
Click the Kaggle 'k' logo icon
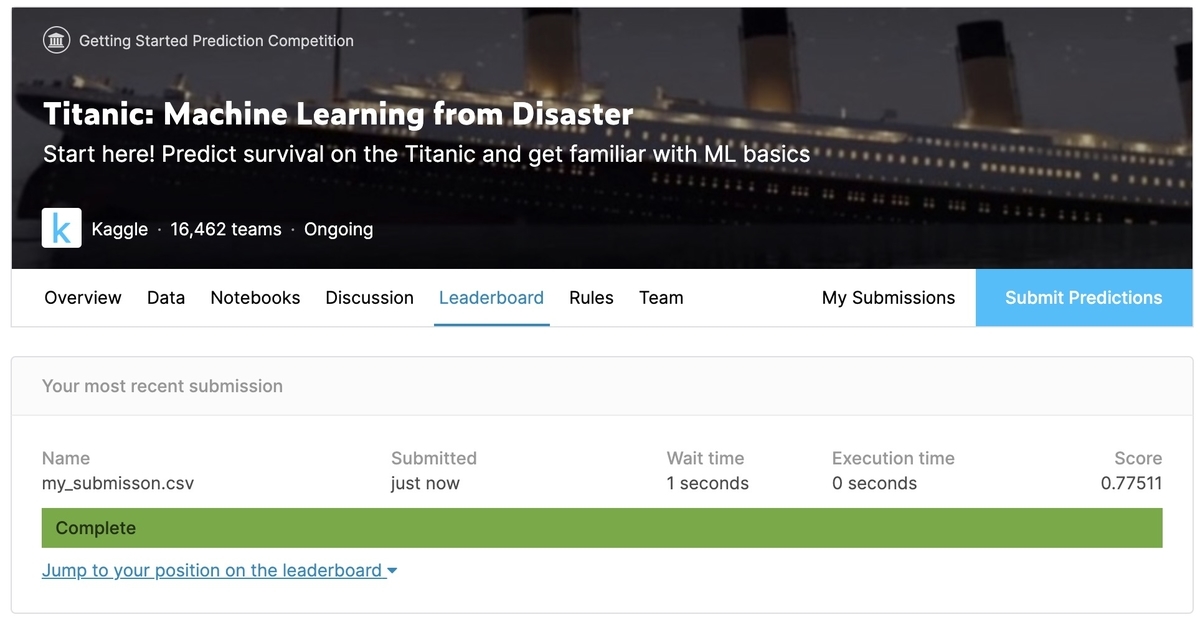pos(61,229)
